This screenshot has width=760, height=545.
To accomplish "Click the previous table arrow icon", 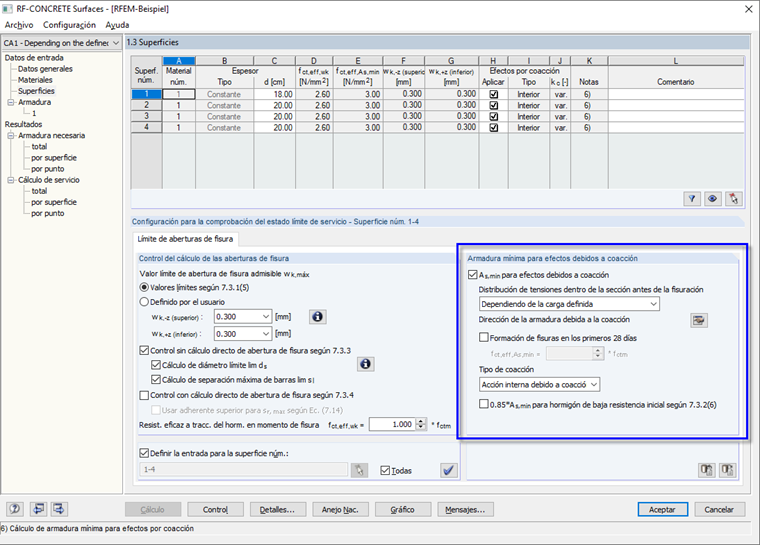I will tap(38, 509).
